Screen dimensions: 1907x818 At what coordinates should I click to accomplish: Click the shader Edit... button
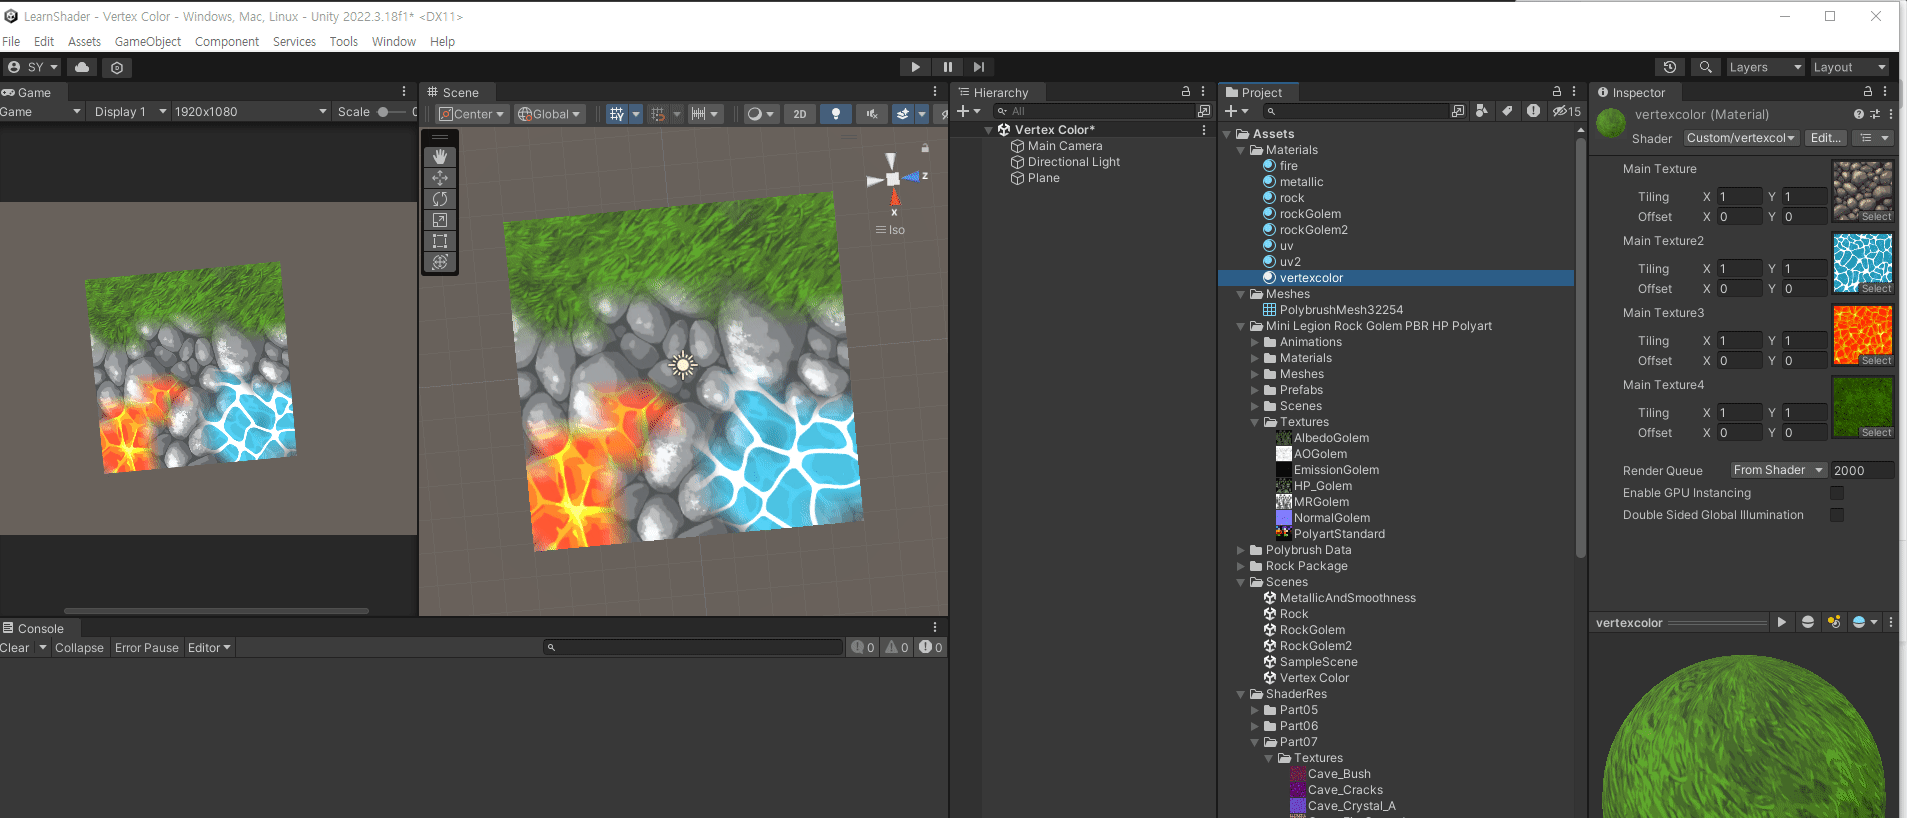tap(1826, 138)
